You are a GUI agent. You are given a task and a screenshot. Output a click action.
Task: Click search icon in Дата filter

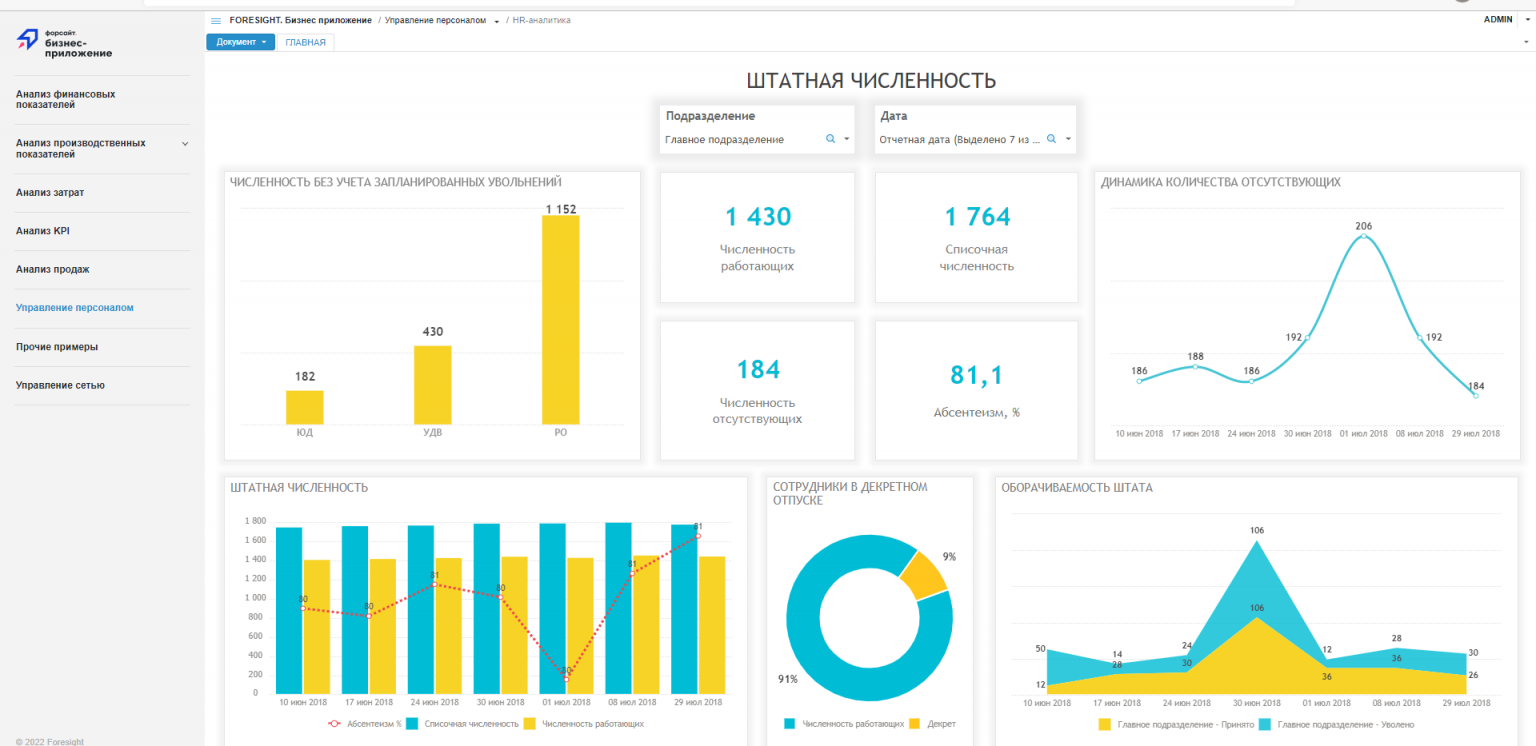(1051, 139)
